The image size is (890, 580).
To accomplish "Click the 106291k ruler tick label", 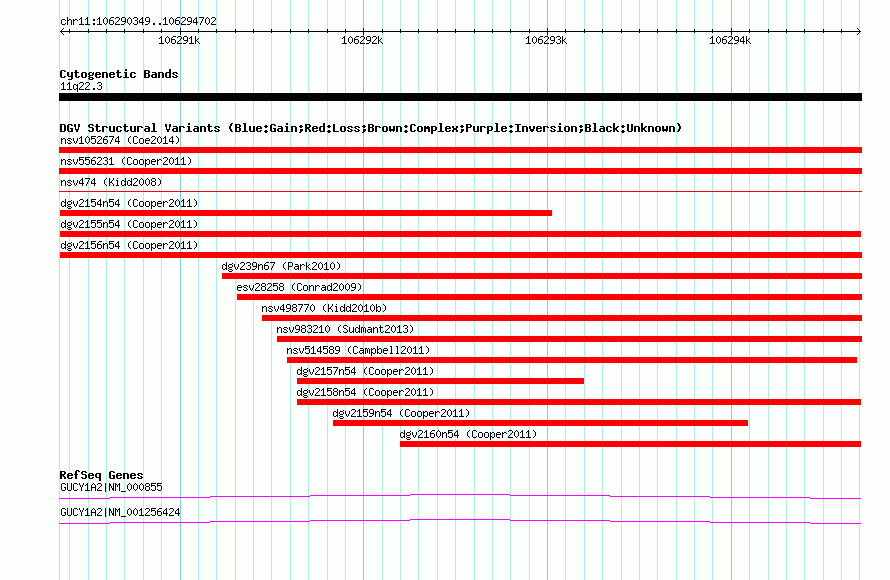I will (x=179, y=40).
